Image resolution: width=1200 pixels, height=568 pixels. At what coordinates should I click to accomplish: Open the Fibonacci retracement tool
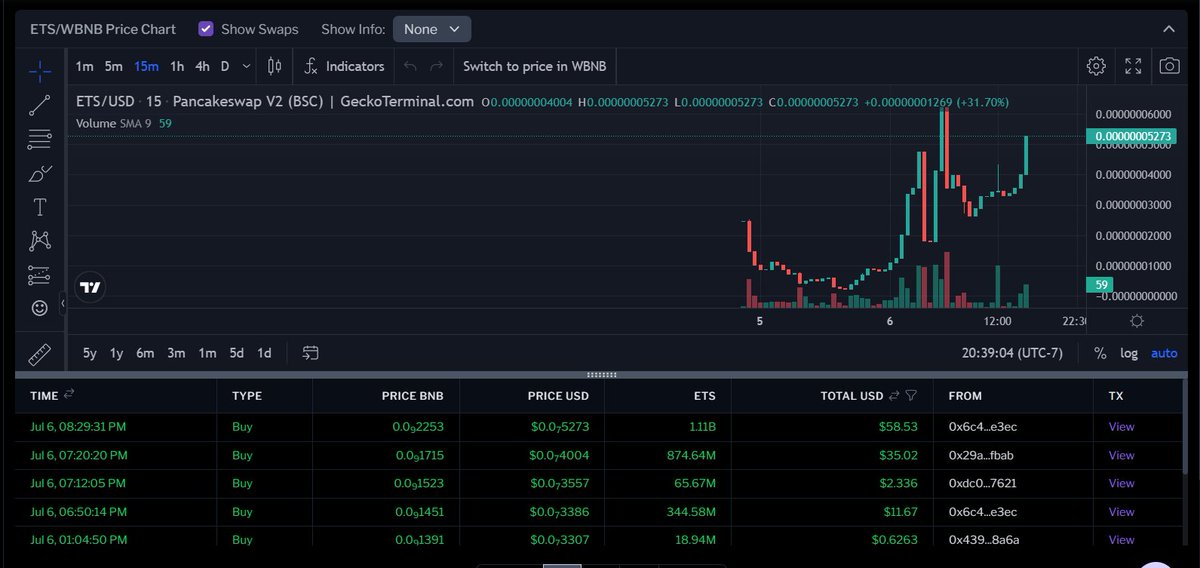[x=40, y=138]
